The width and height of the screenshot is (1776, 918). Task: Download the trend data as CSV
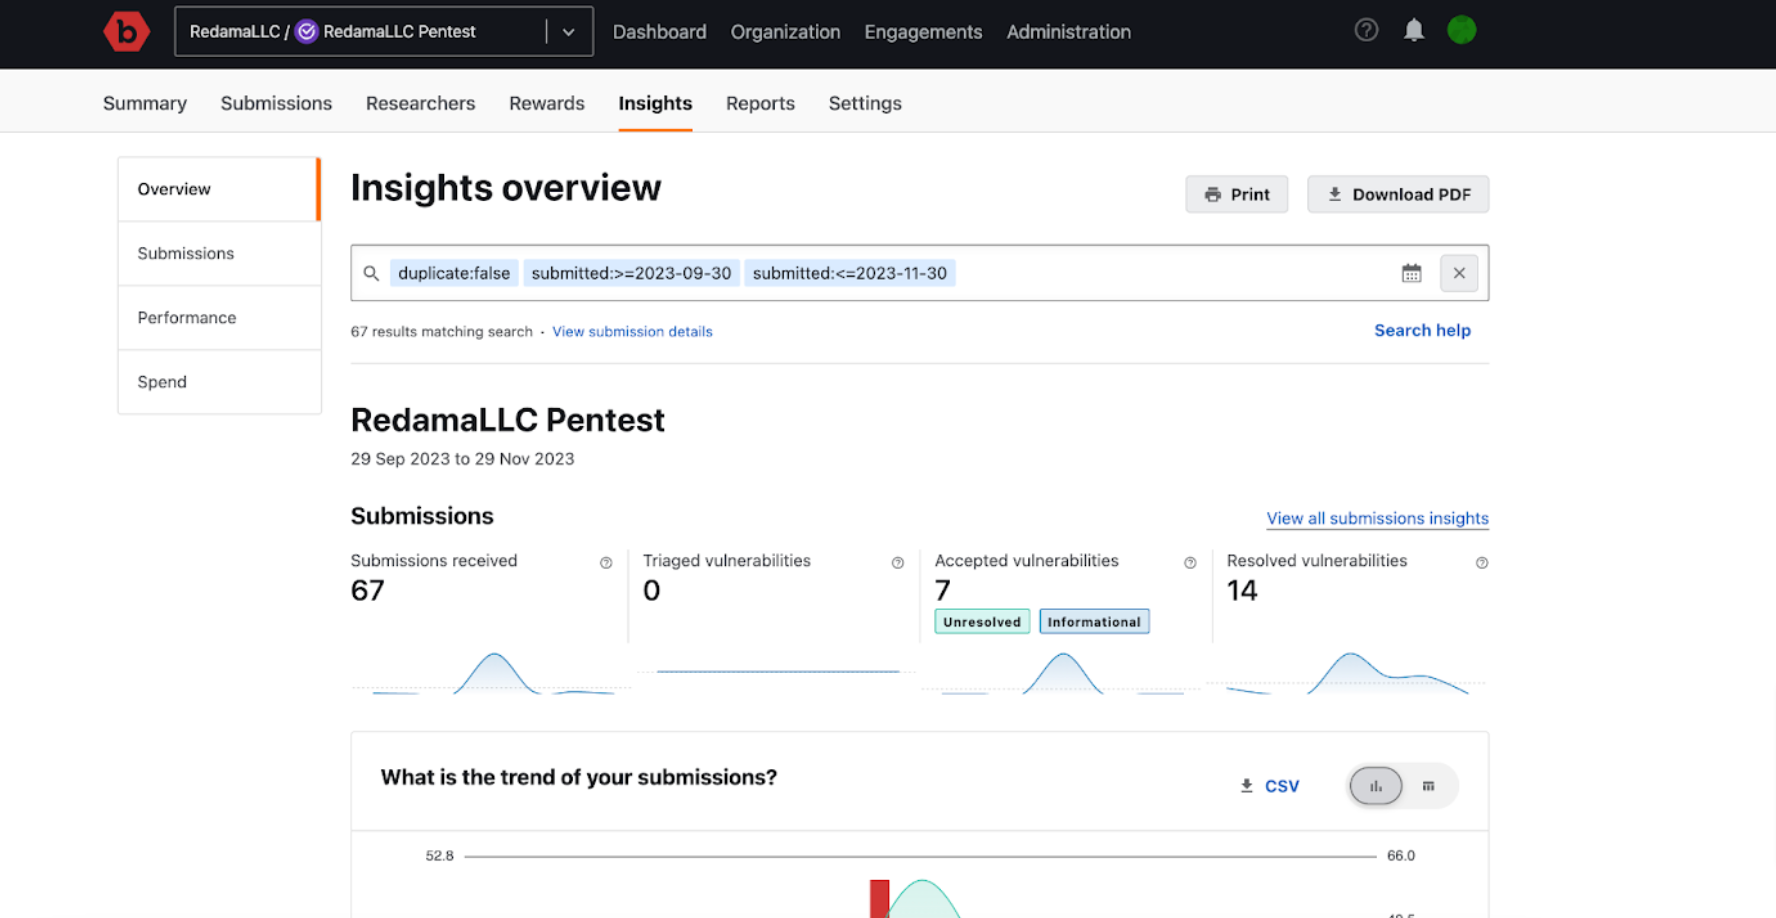1270,786
